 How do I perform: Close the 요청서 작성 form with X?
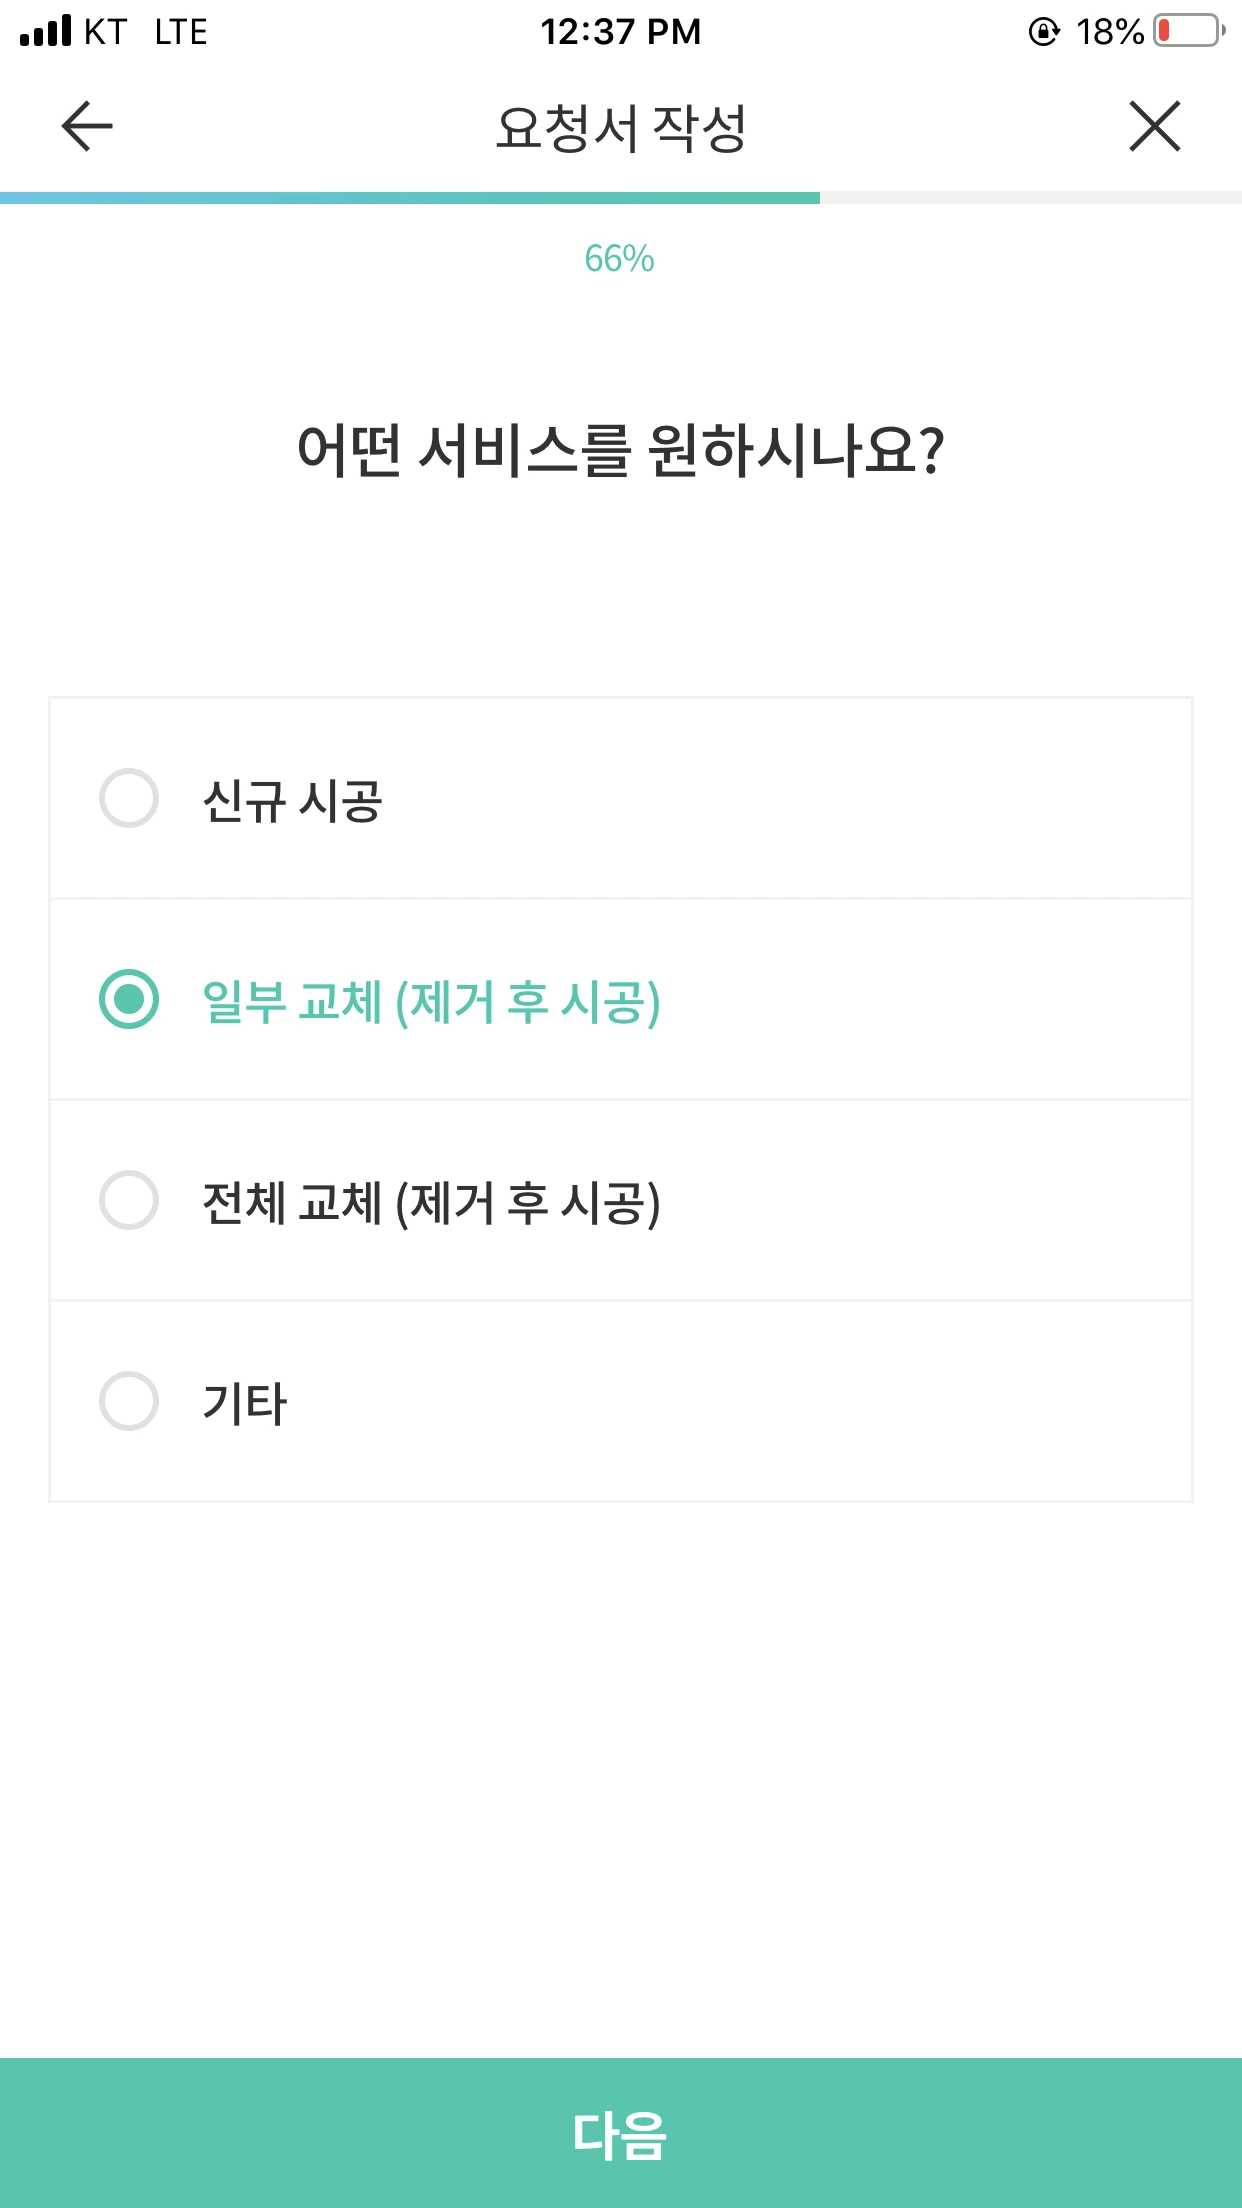pos(1155,127)
